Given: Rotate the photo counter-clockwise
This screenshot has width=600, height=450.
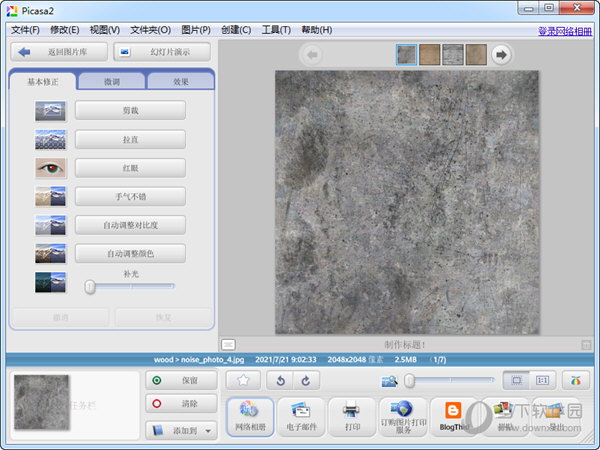Looking at the screenshot, I should tap(282, 380).
